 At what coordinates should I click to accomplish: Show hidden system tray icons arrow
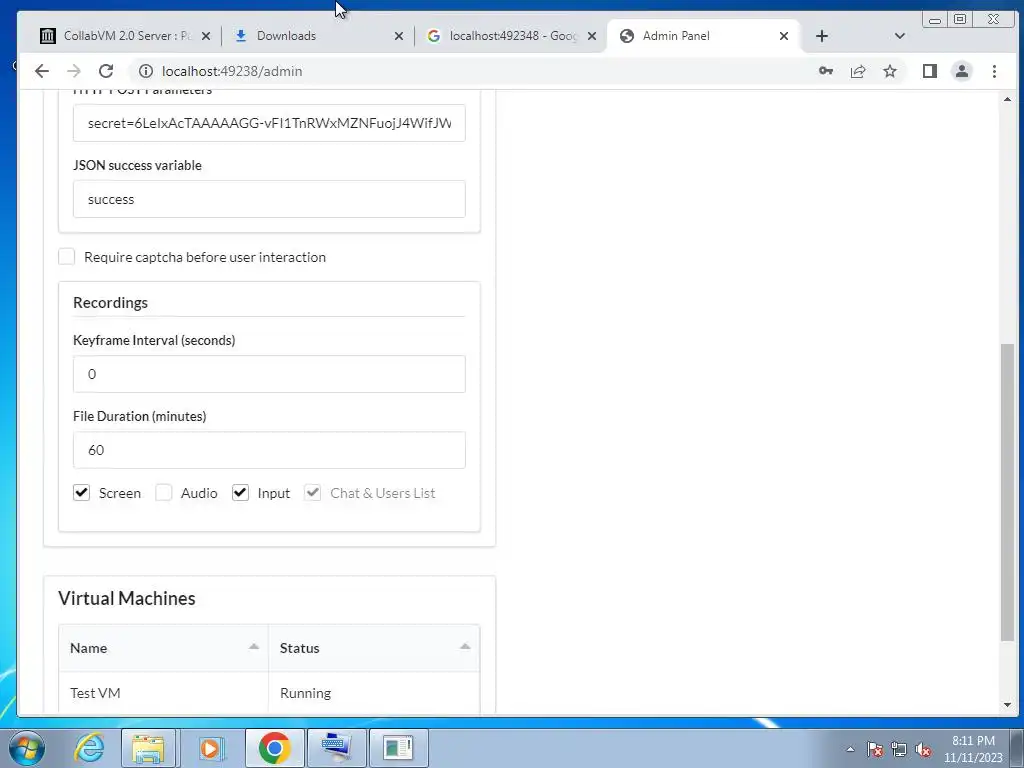pos(850,749)
